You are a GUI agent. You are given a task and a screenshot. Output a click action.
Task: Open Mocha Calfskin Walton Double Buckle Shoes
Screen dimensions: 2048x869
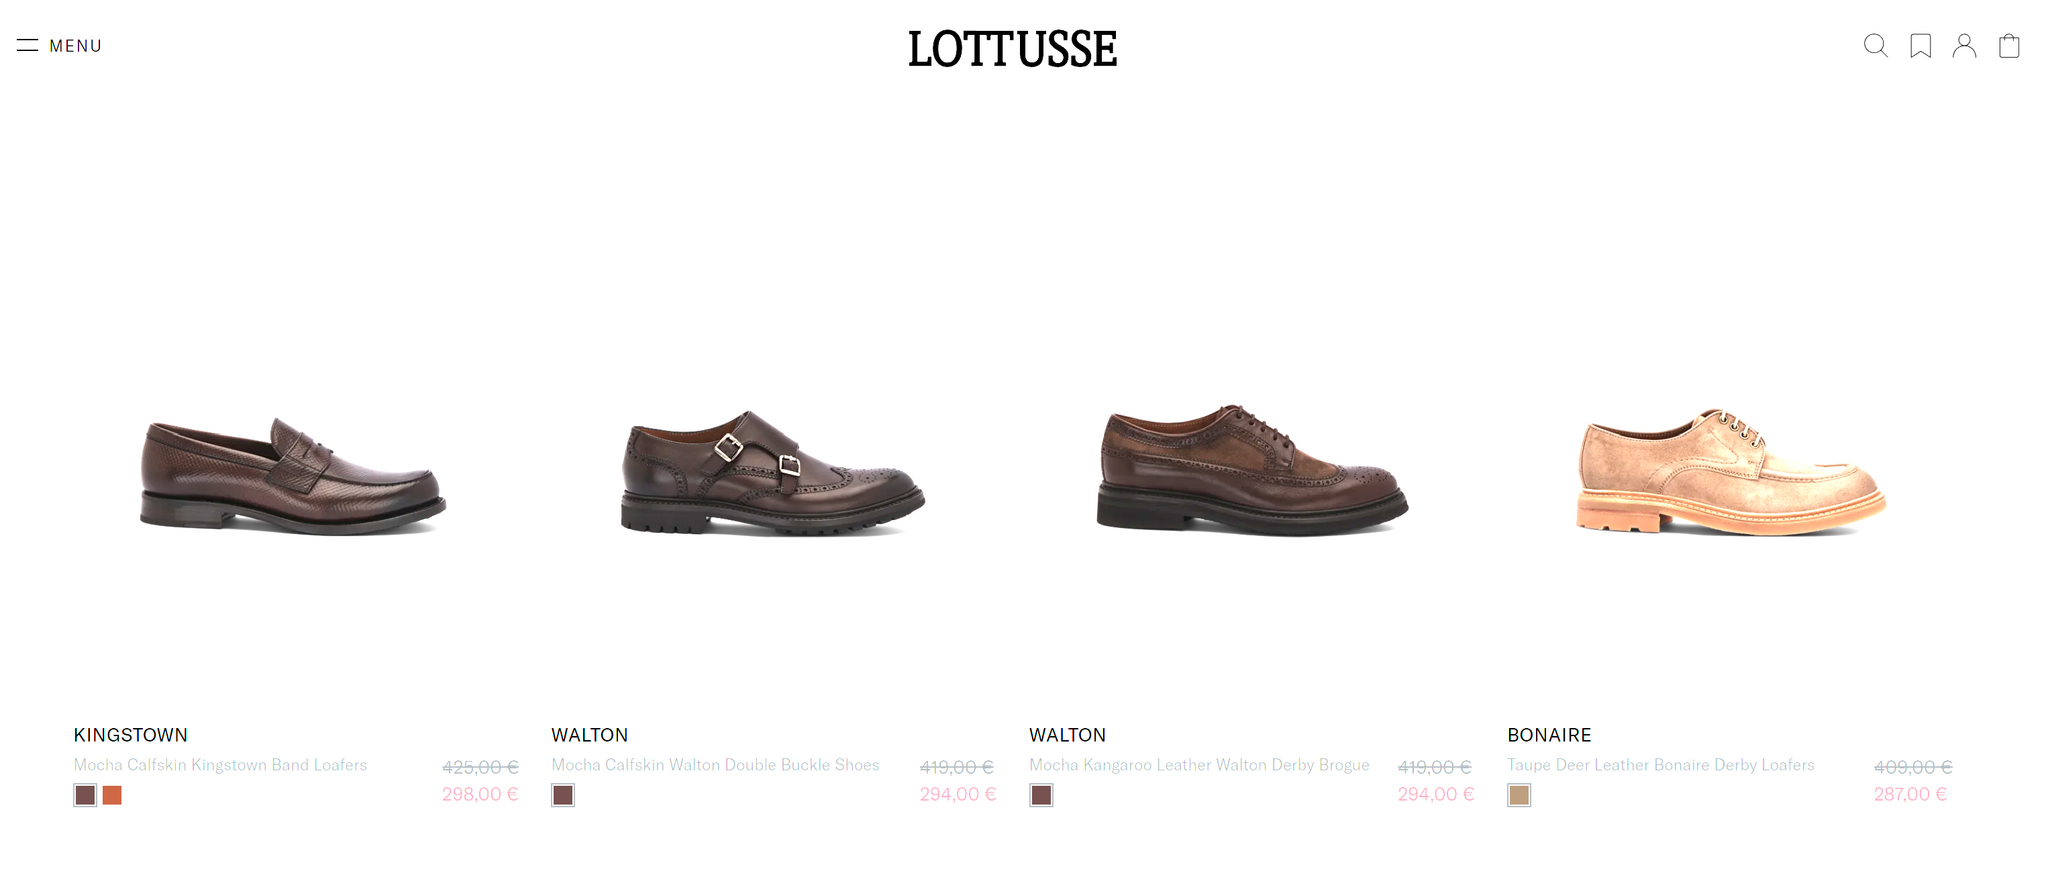(x=715, y=765)
